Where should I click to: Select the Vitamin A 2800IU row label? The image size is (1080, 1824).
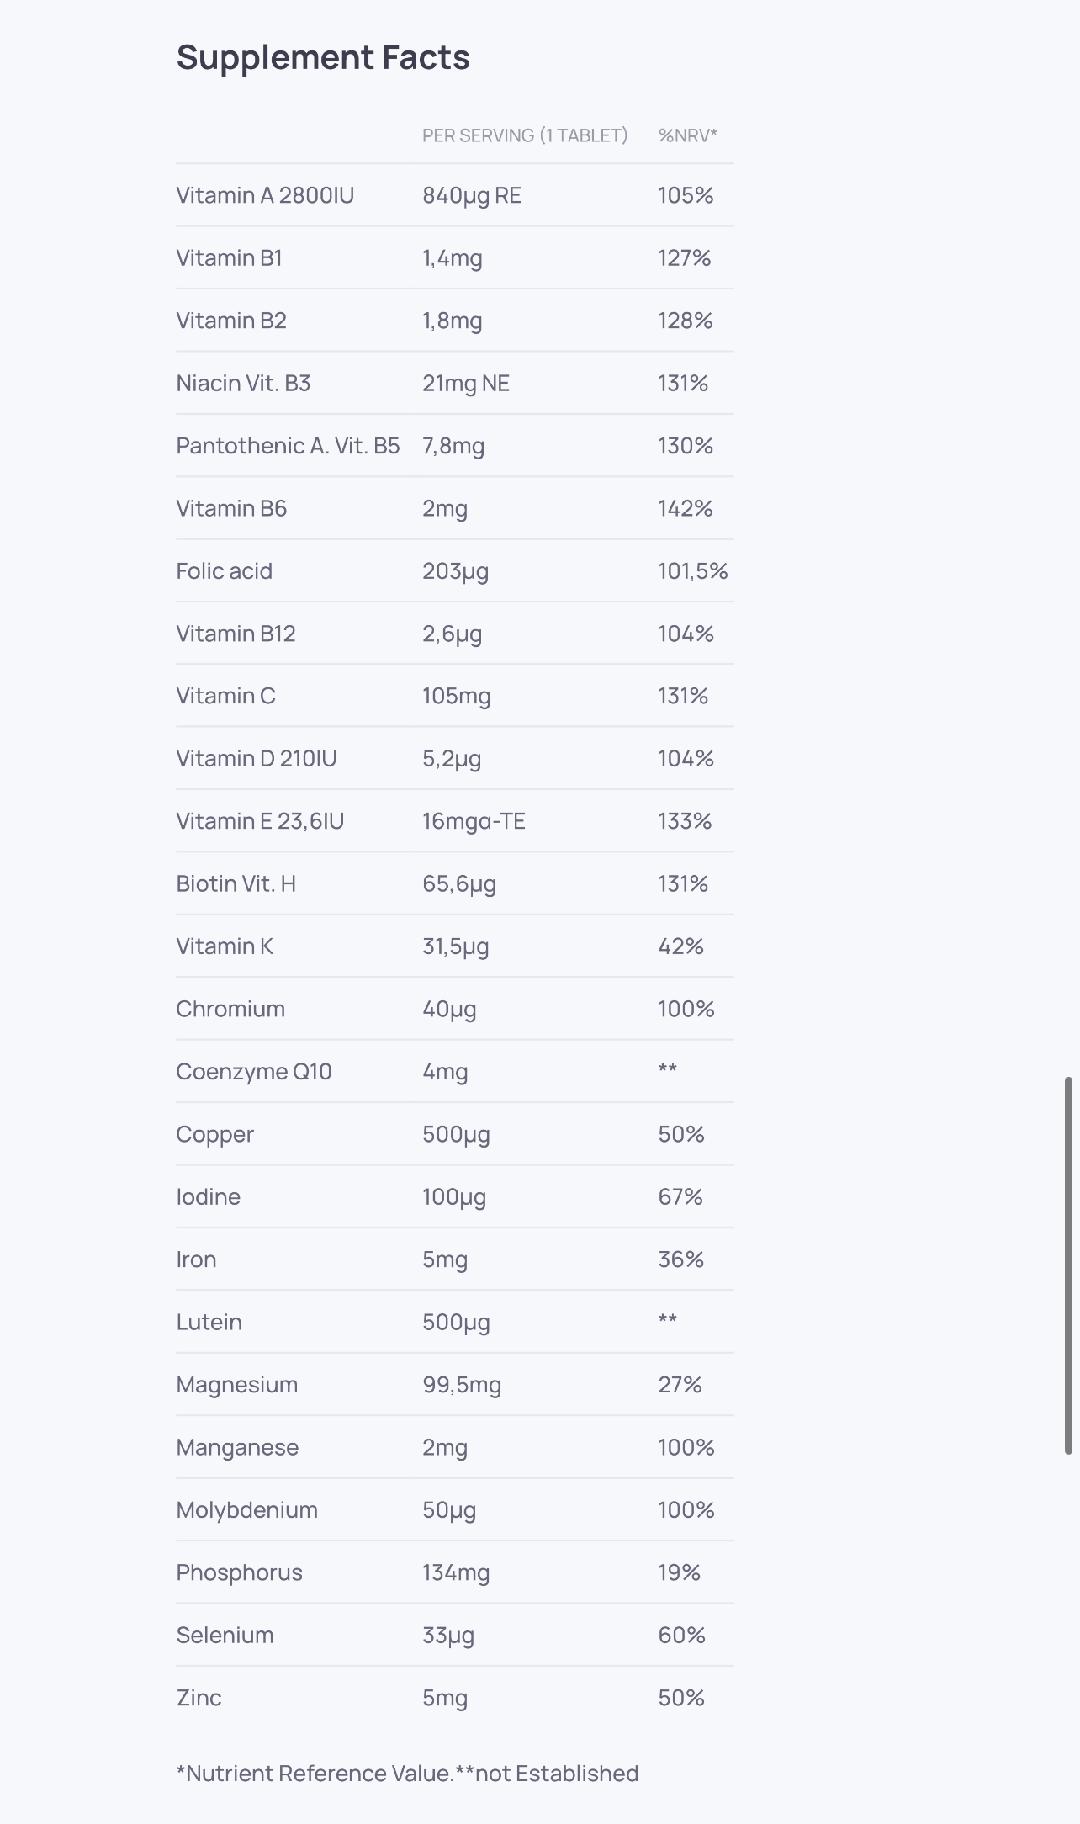pyautogui.click(x=264, y=195)
